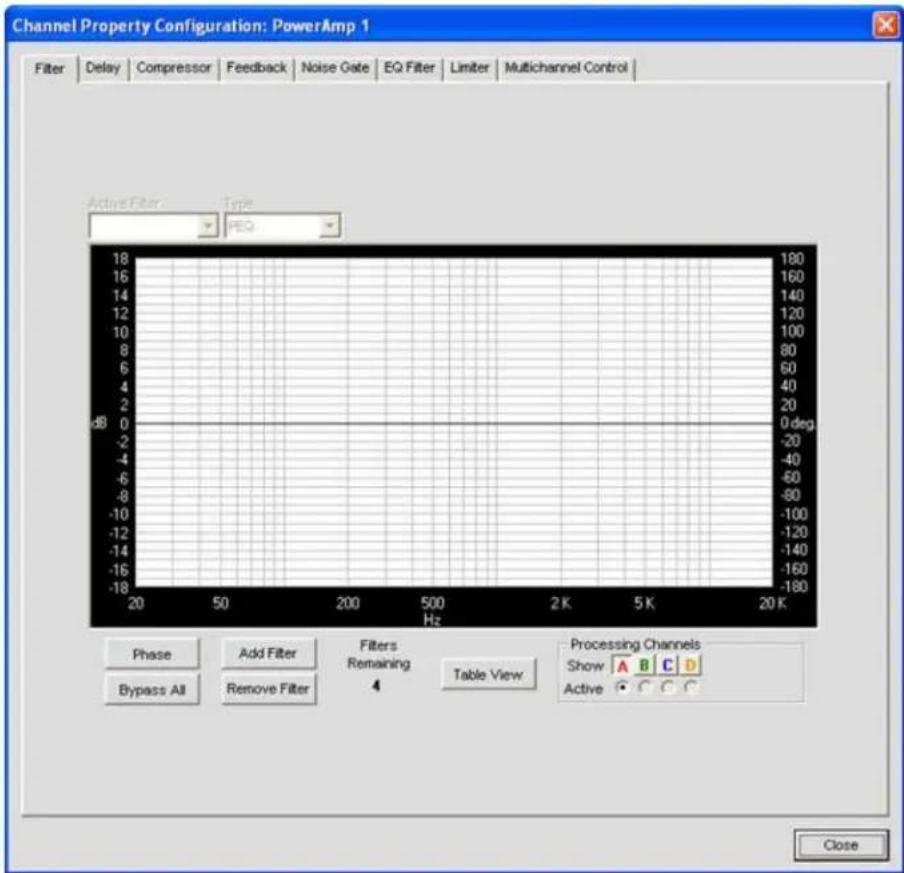Click the Close button at bottom
This screenshot has width=904, height=873.
pyautogui.click(x=841, y=845)
